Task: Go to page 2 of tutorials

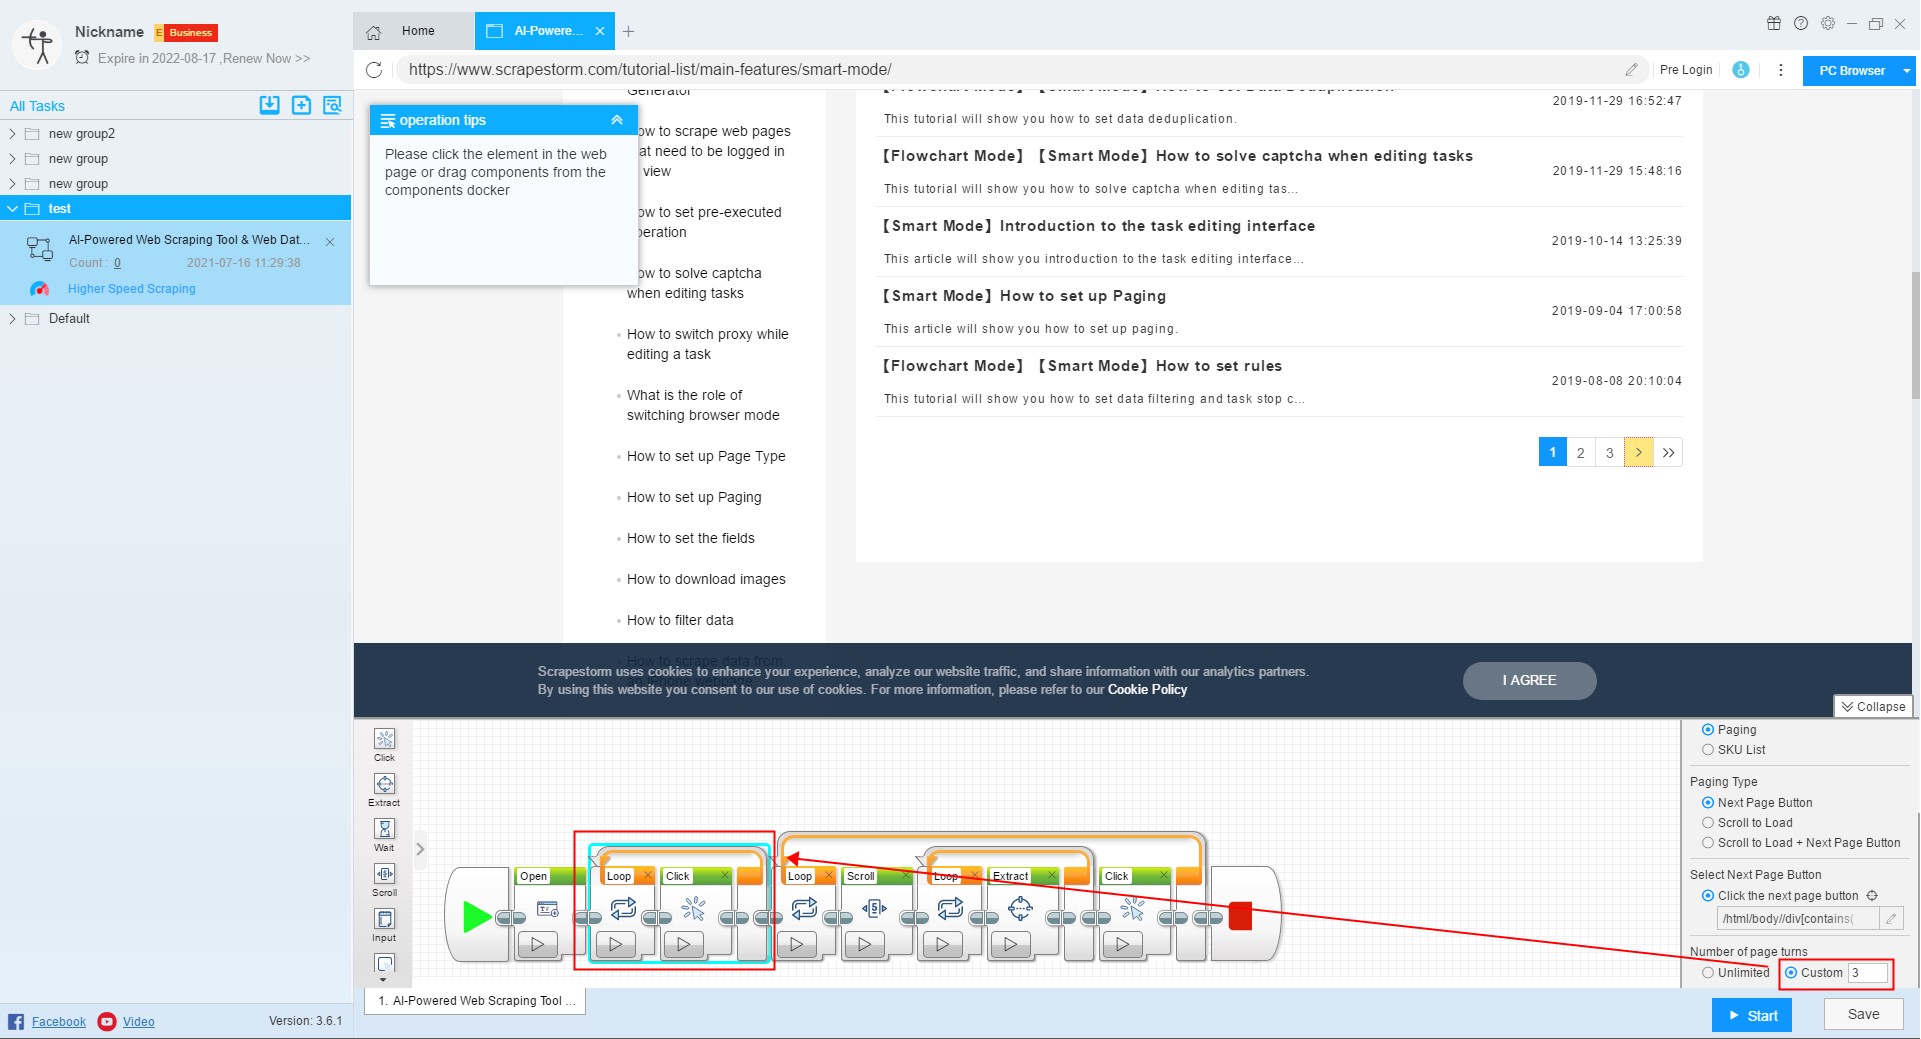Action: coord(1581,453)
